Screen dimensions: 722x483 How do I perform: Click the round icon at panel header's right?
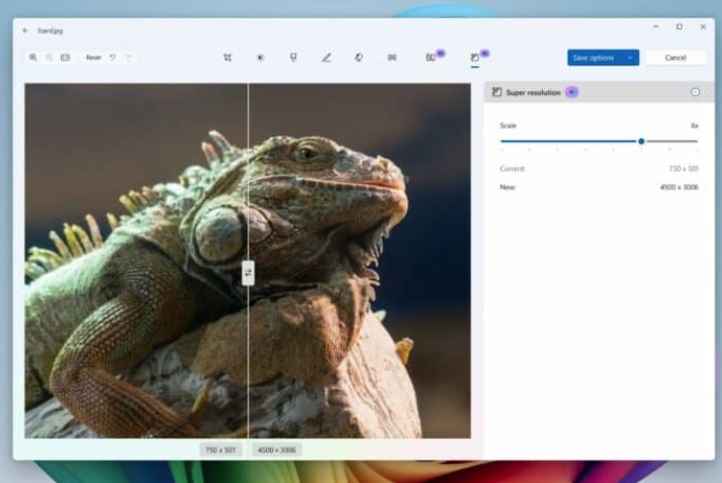pos(695,92)
